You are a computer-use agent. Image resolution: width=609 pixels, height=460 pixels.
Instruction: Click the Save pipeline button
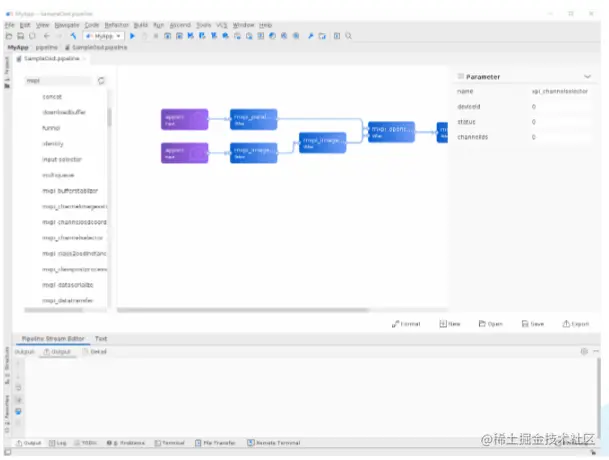pyautogui.click(x=532, y=324)
